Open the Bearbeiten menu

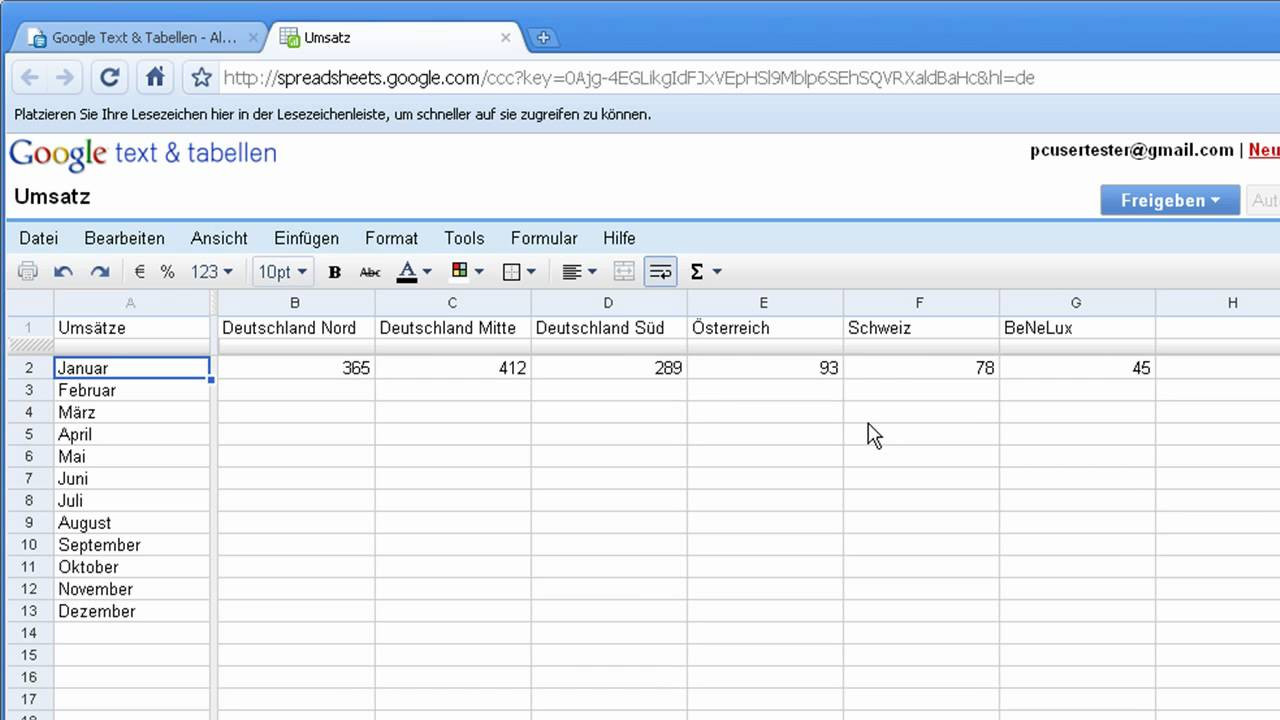[x=124, y=238]
